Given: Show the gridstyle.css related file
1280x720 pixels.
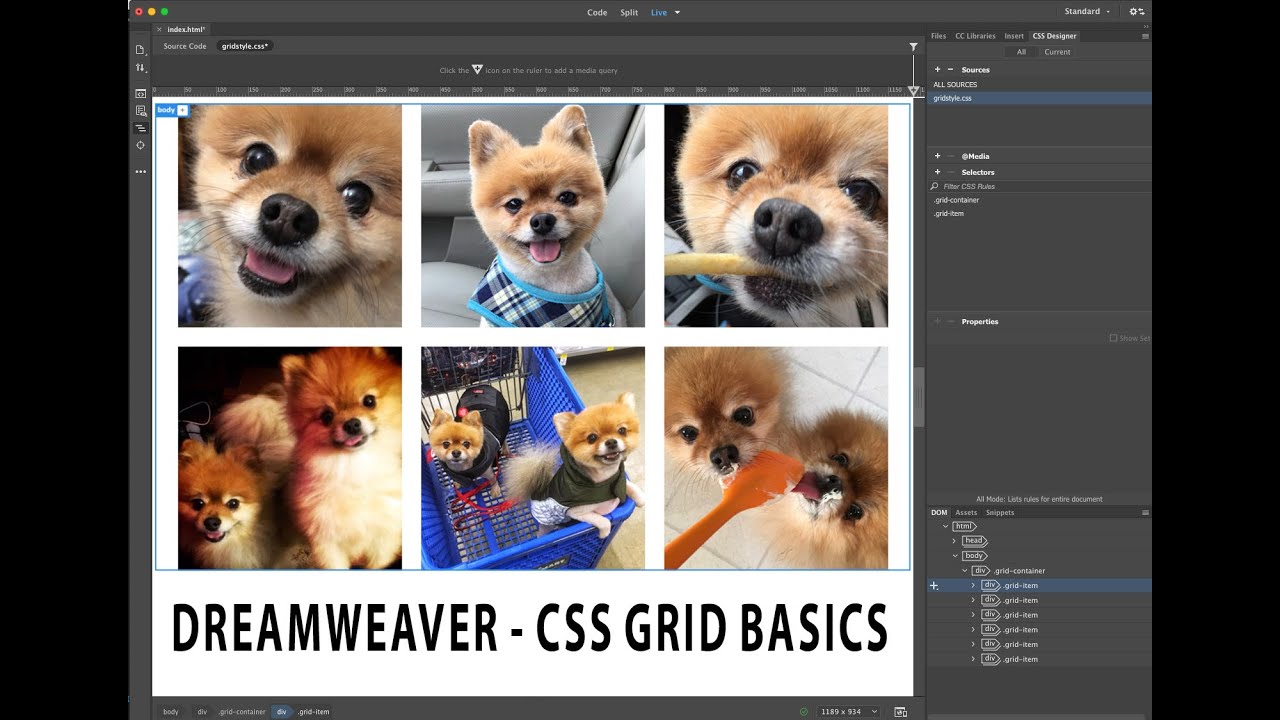Looking at the screenshot, I should point(245,47).
